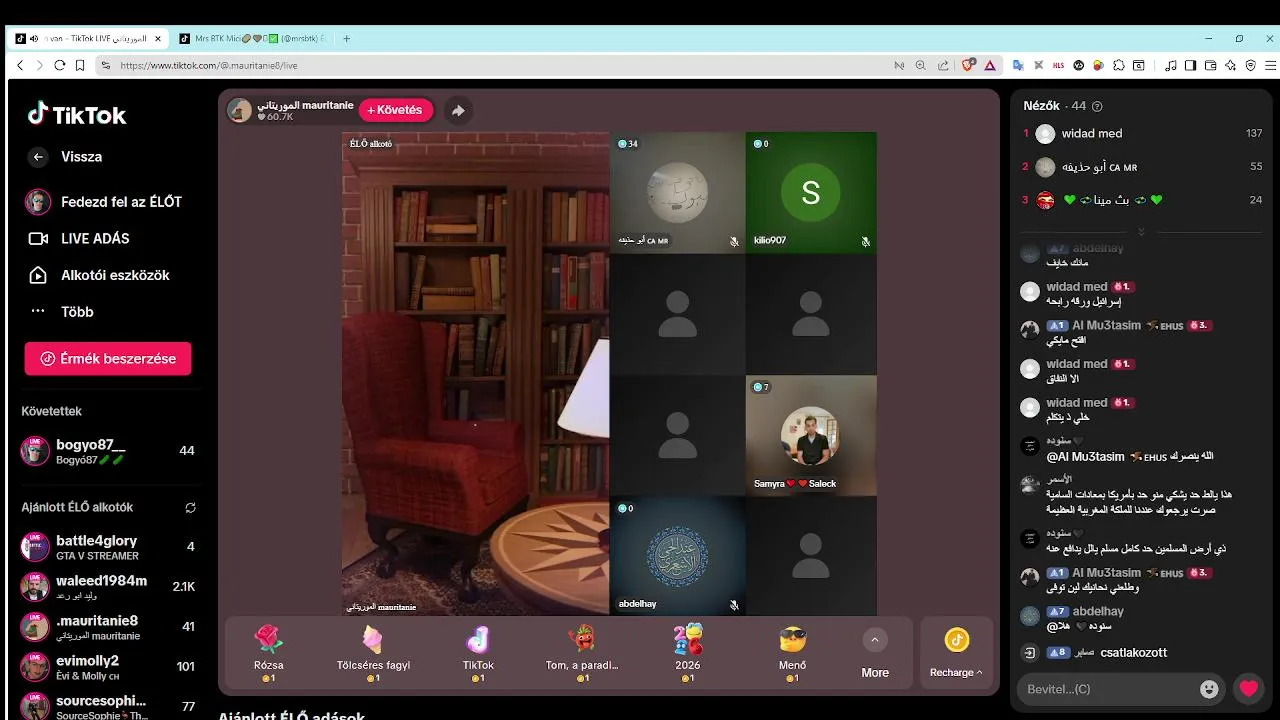The height and width of the screenshot is (720, 1280).
Task: Open the Leo AI sparkle icon
Action: coord(1230,65)
